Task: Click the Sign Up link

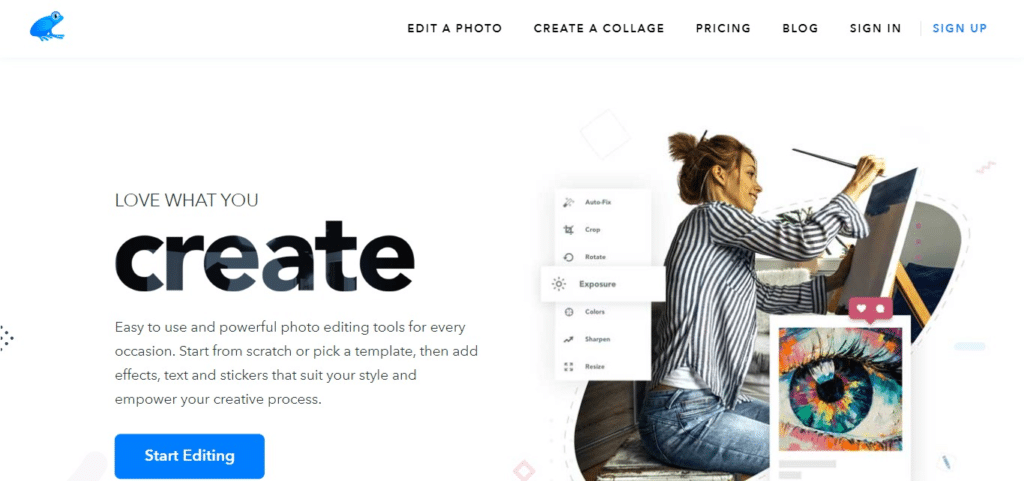Action: [x=959, y=29]
